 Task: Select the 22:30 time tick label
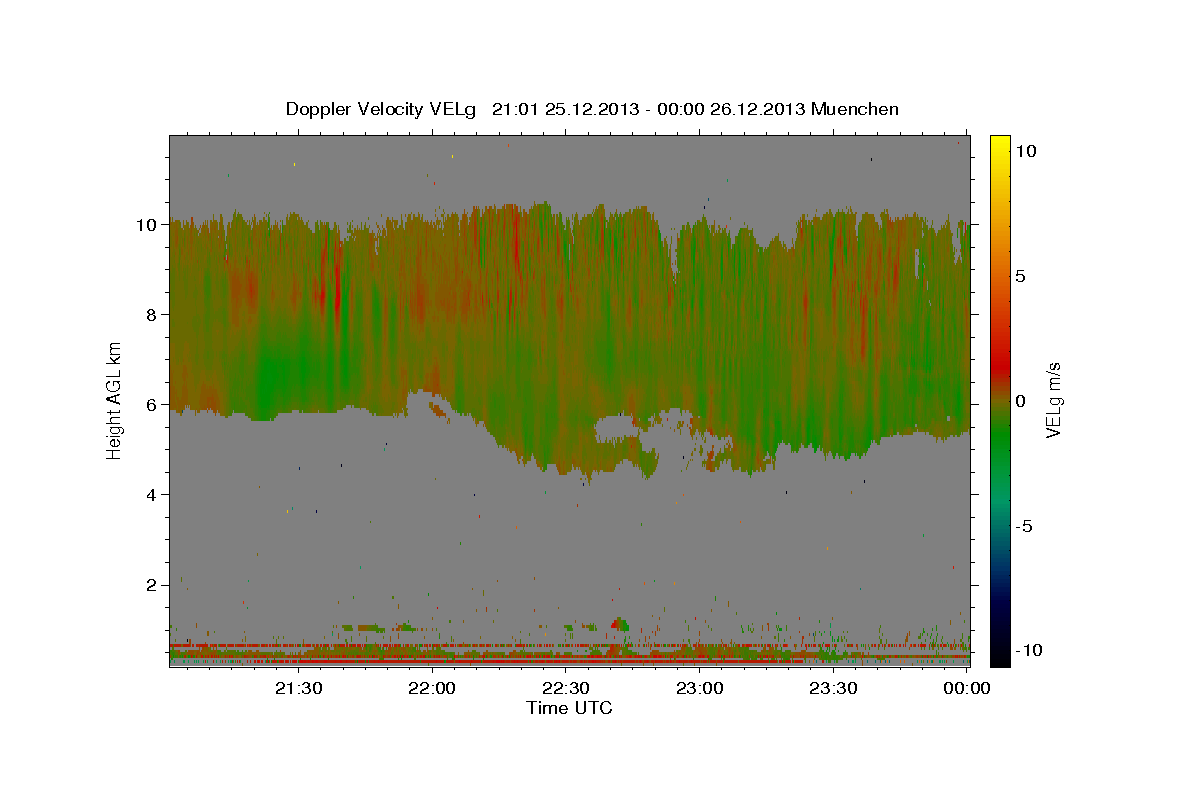click(x=566, y=688)
